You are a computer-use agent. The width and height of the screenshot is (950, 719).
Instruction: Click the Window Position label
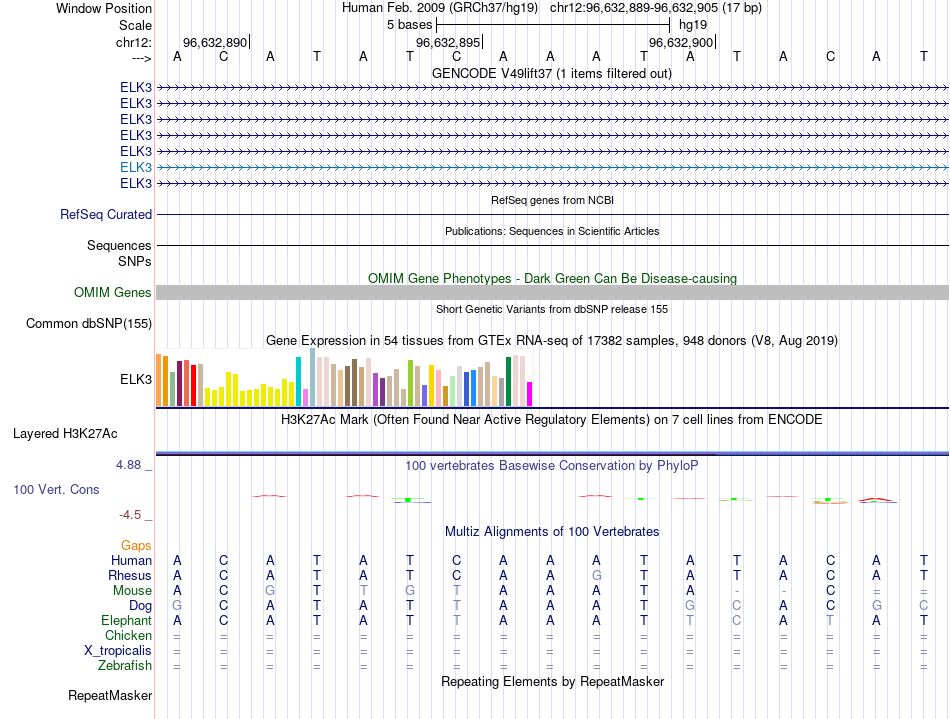click(x=104, y=8)
